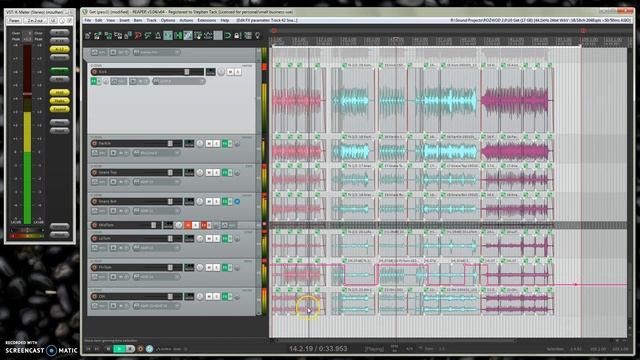Unmute the MidTom track red mute button
Screen dimensions: 640x360
[188, 225]
